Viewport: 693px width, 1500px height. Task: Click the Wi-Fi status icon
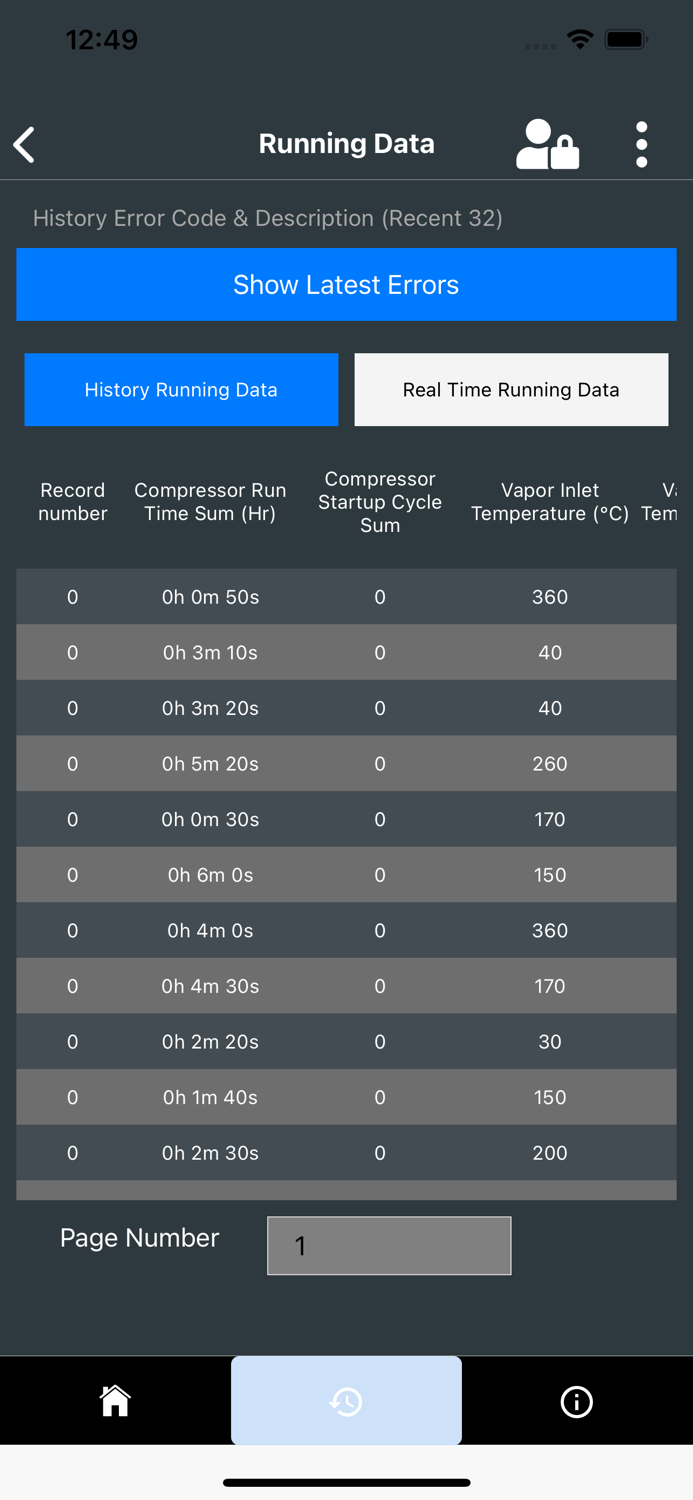click(579, 40)
